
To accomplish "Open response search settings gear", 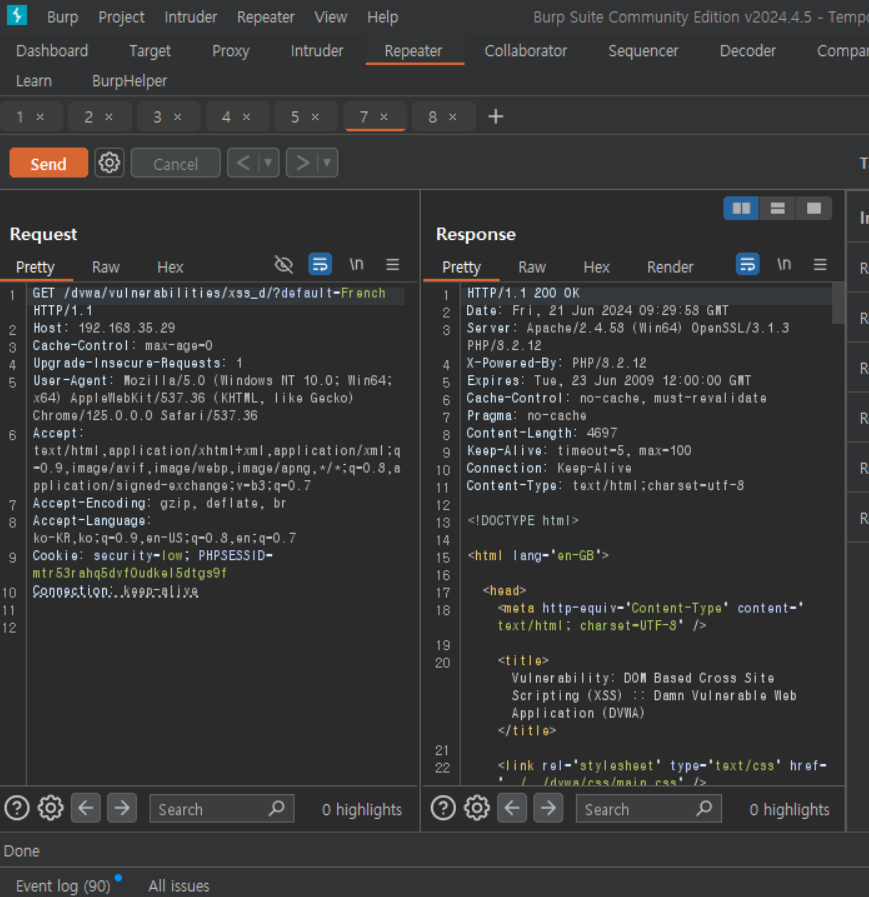I will [x=477, y=808].
